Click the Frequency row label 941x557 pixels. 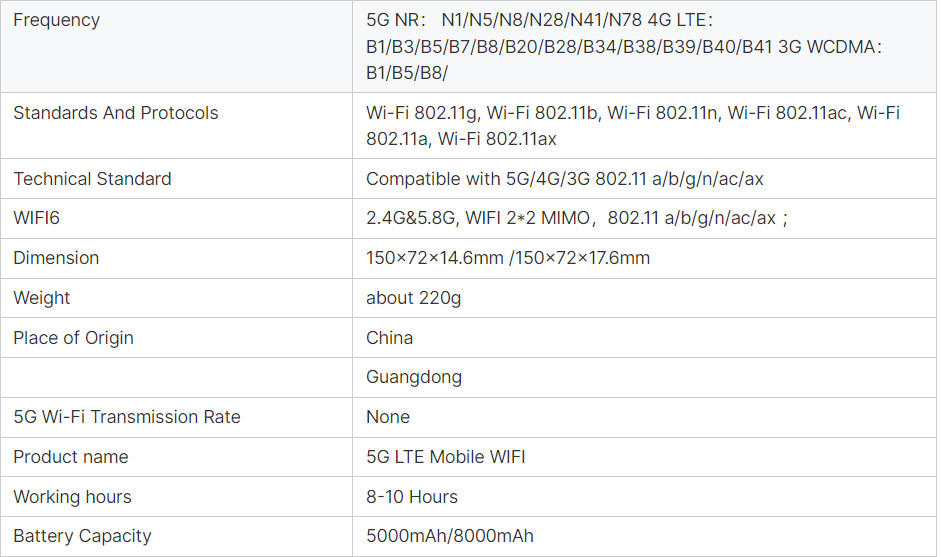[x=56, y=20]
